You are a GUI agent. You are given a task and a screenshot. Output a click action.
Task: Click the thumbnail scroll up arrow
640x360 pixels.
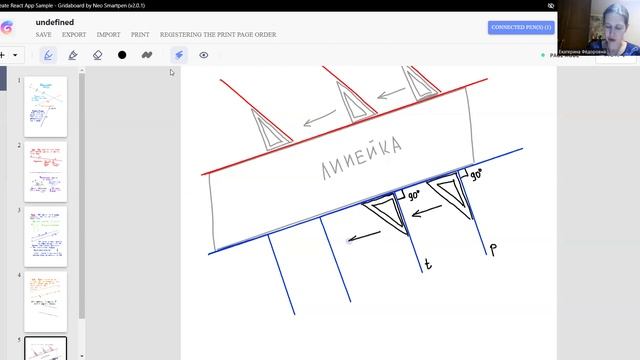[82, 70]
